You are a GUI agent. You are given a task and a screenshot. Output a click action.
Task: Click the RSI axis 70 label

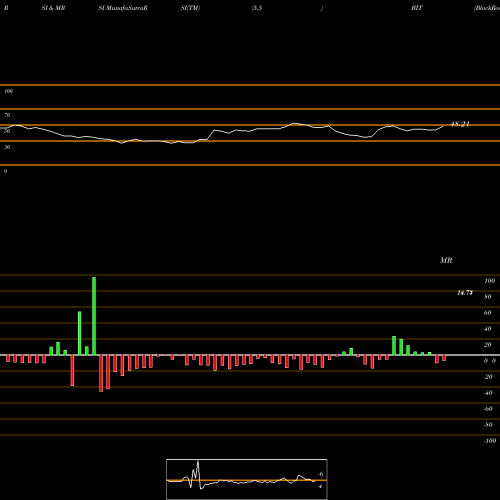pos(7,115)
